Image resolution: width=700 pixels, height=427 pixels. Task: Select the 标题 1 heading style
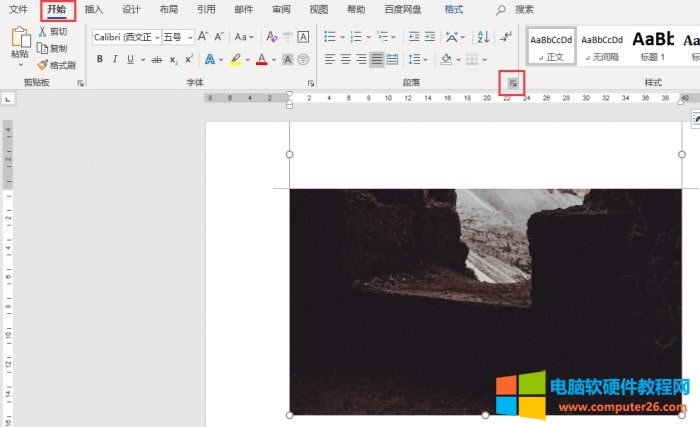click(652, 45)
